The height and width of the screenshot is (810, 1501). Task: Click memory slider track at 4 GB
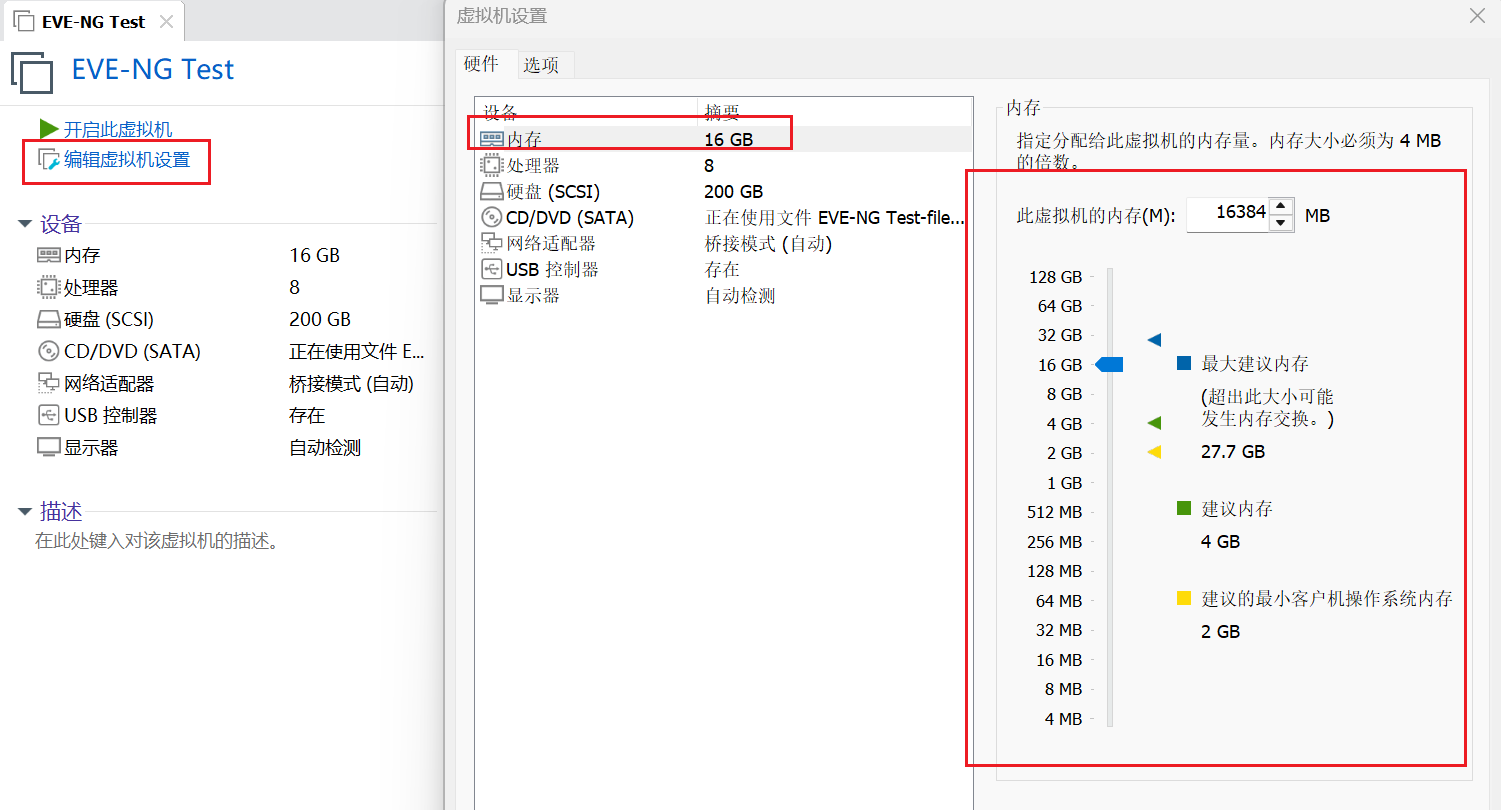coord(1110,424)
